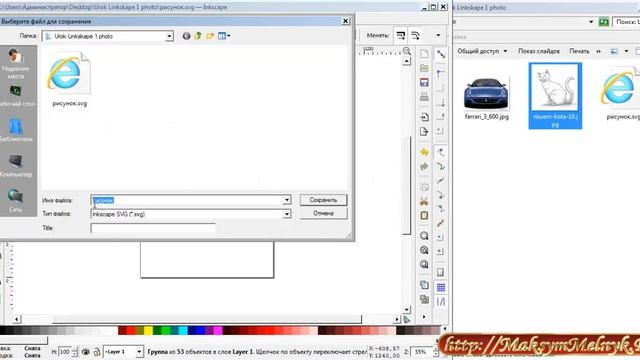Toggle snap to nodes button in snap bar

tap(441, 152)
